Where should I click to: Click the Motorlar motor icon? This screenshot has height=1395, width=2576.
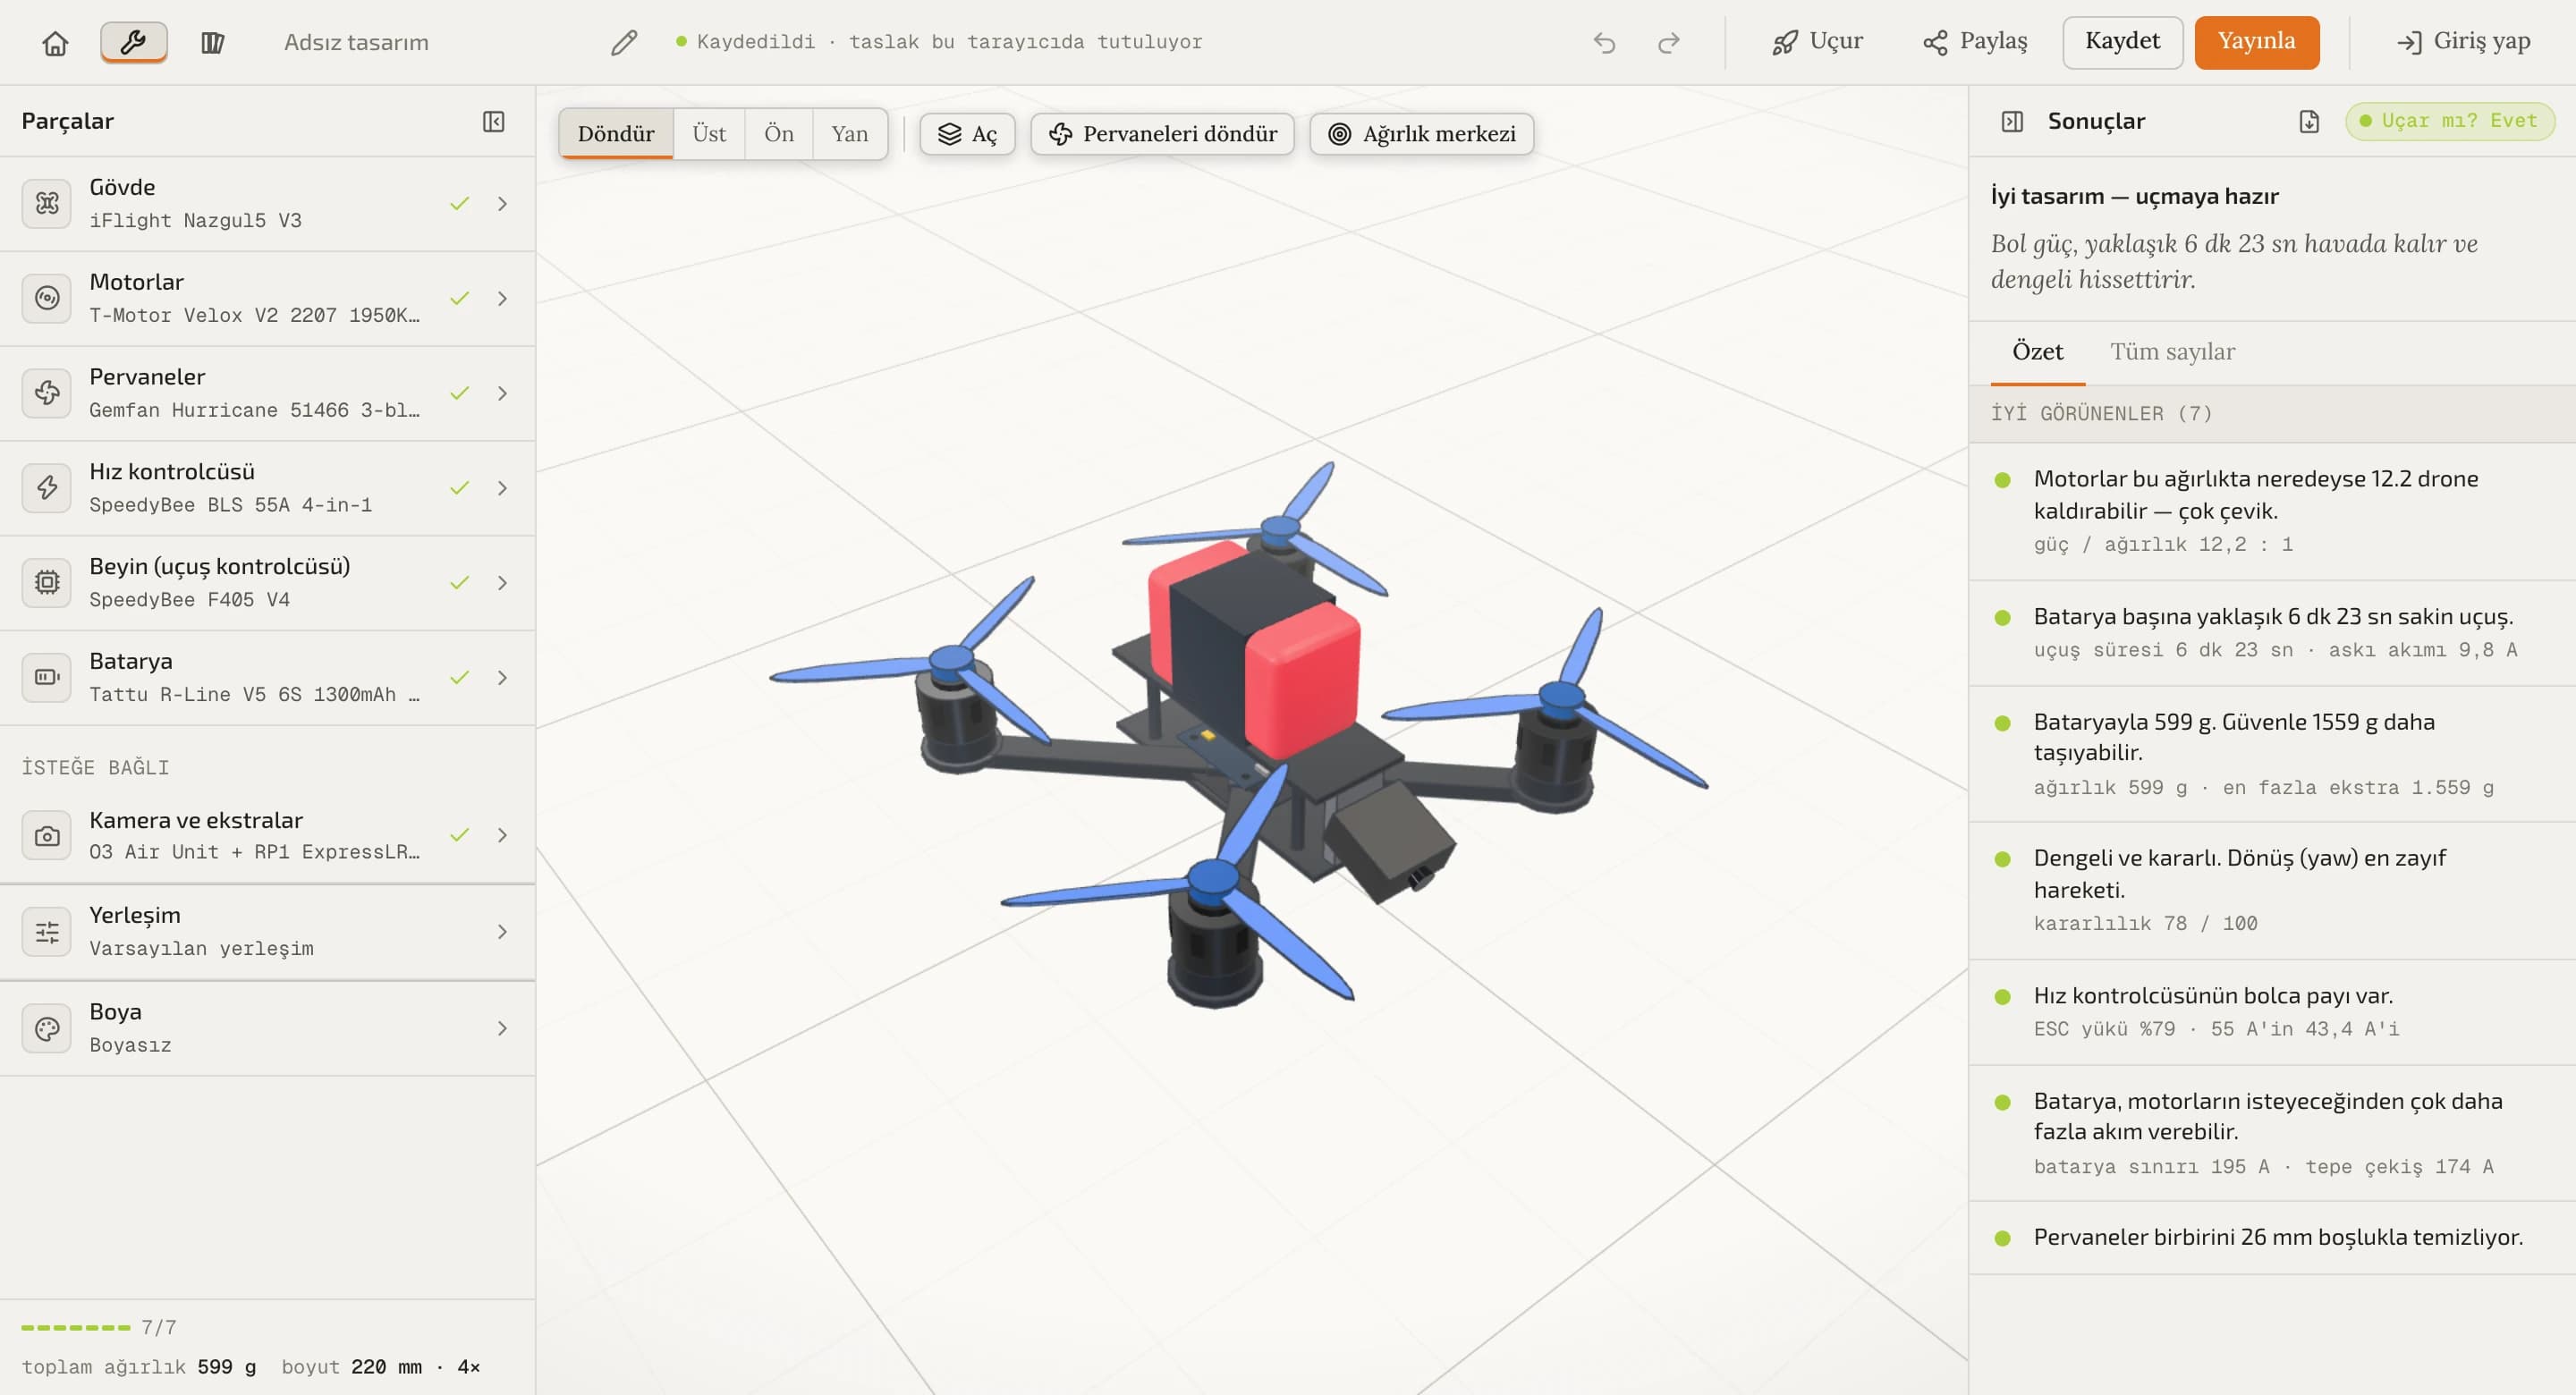tap(47, 298)
